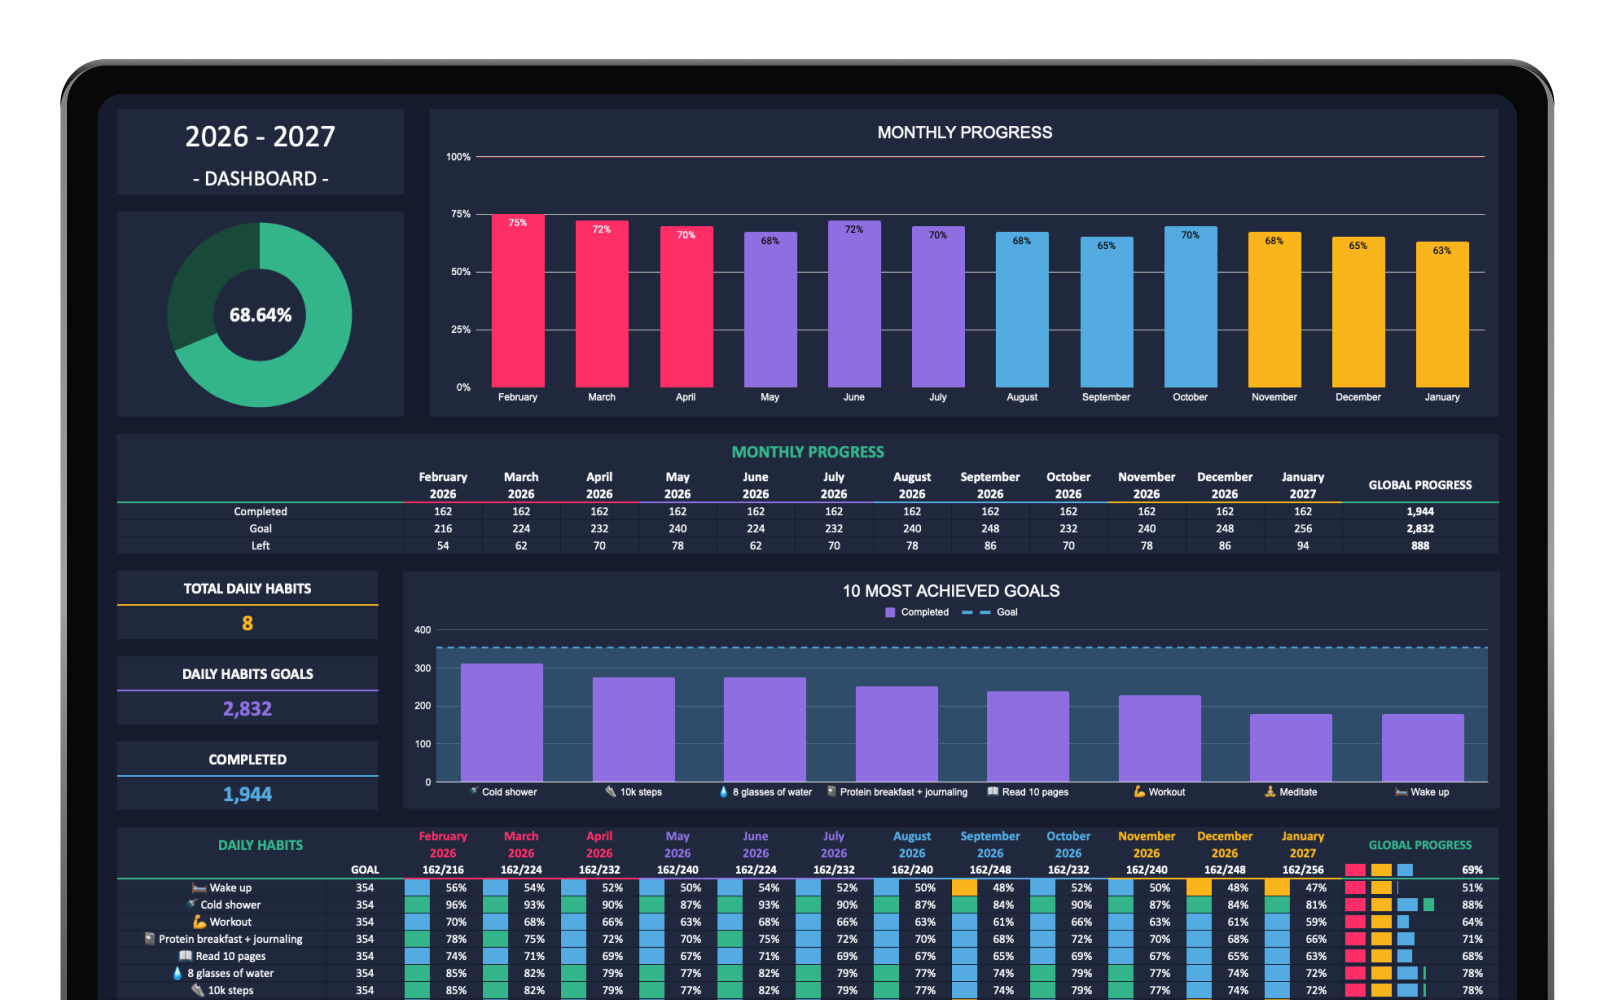Click the Global Progress Left value "888"
Viewport: 1600px width, 1000px height.
click(x=1420, y=546)
